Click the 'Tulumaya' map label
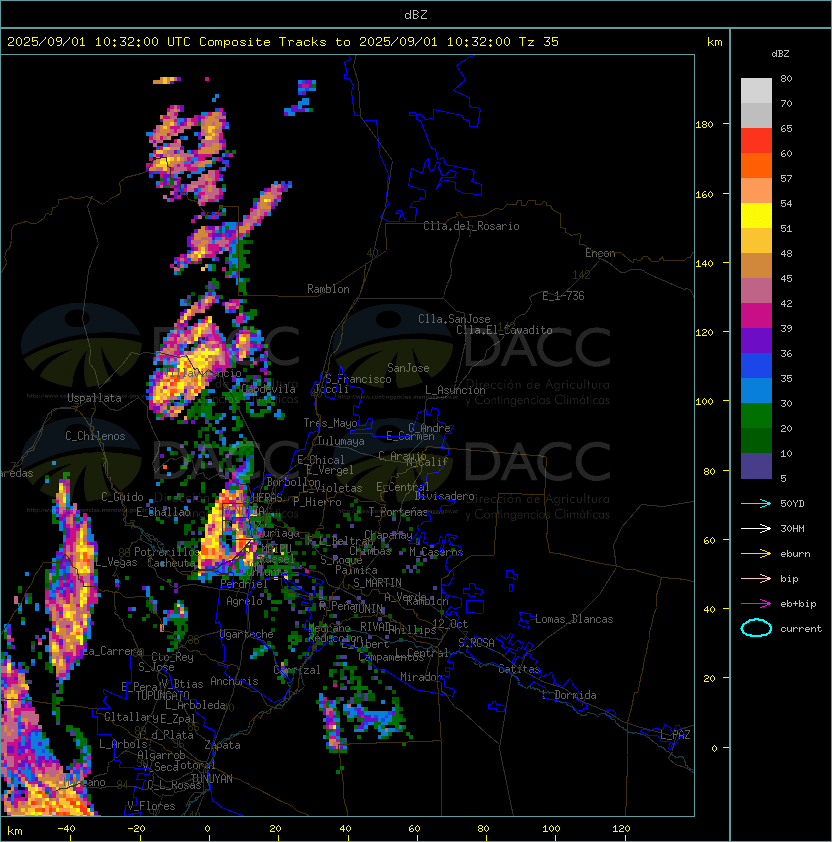Screen dimensions: 832x842 (x=341, y=441)
